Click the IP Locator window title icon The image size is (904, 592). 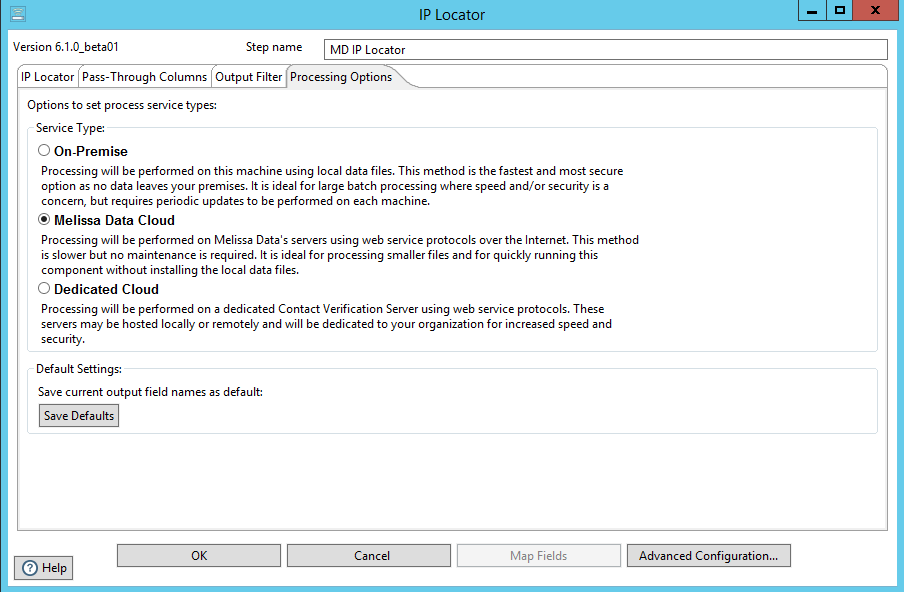coord(17,14)
